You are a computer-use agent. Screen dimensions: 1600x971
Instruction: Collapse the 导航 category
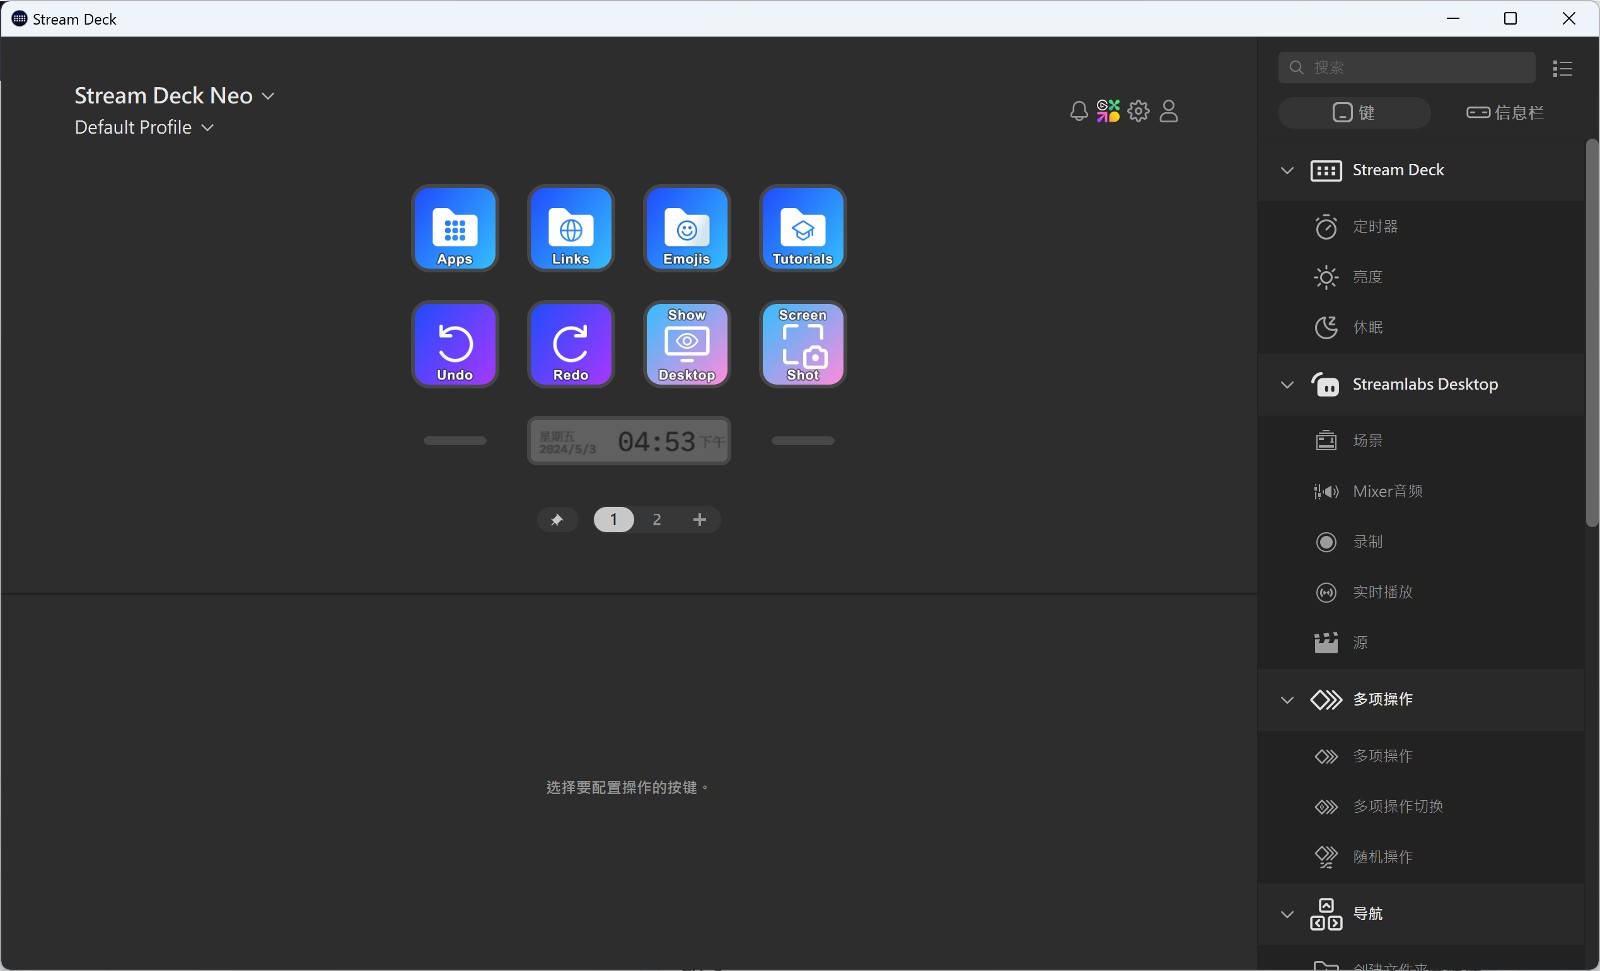(1287, 914)
